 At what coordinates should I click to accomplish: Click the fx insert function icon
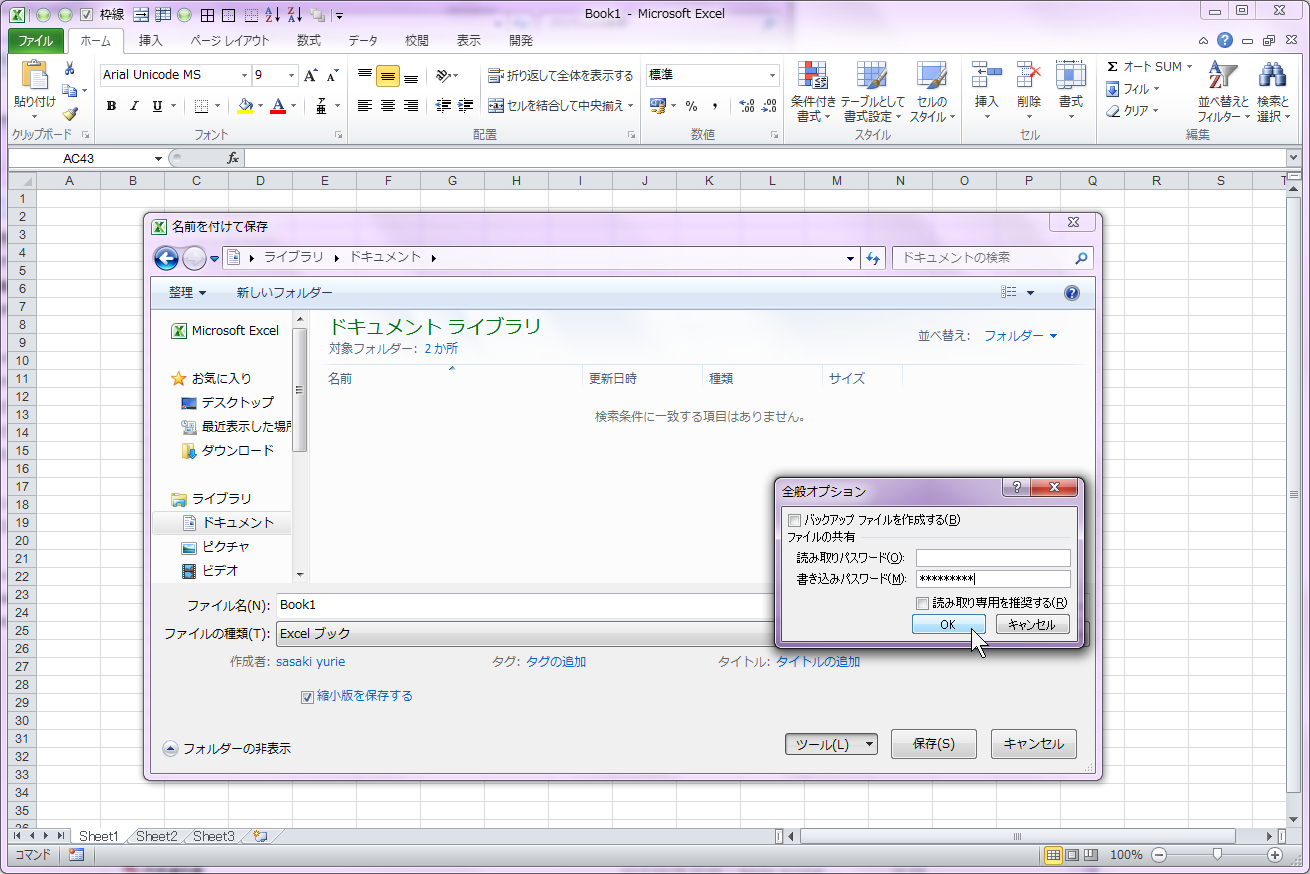pyautogui.click(x=233, y=158)
